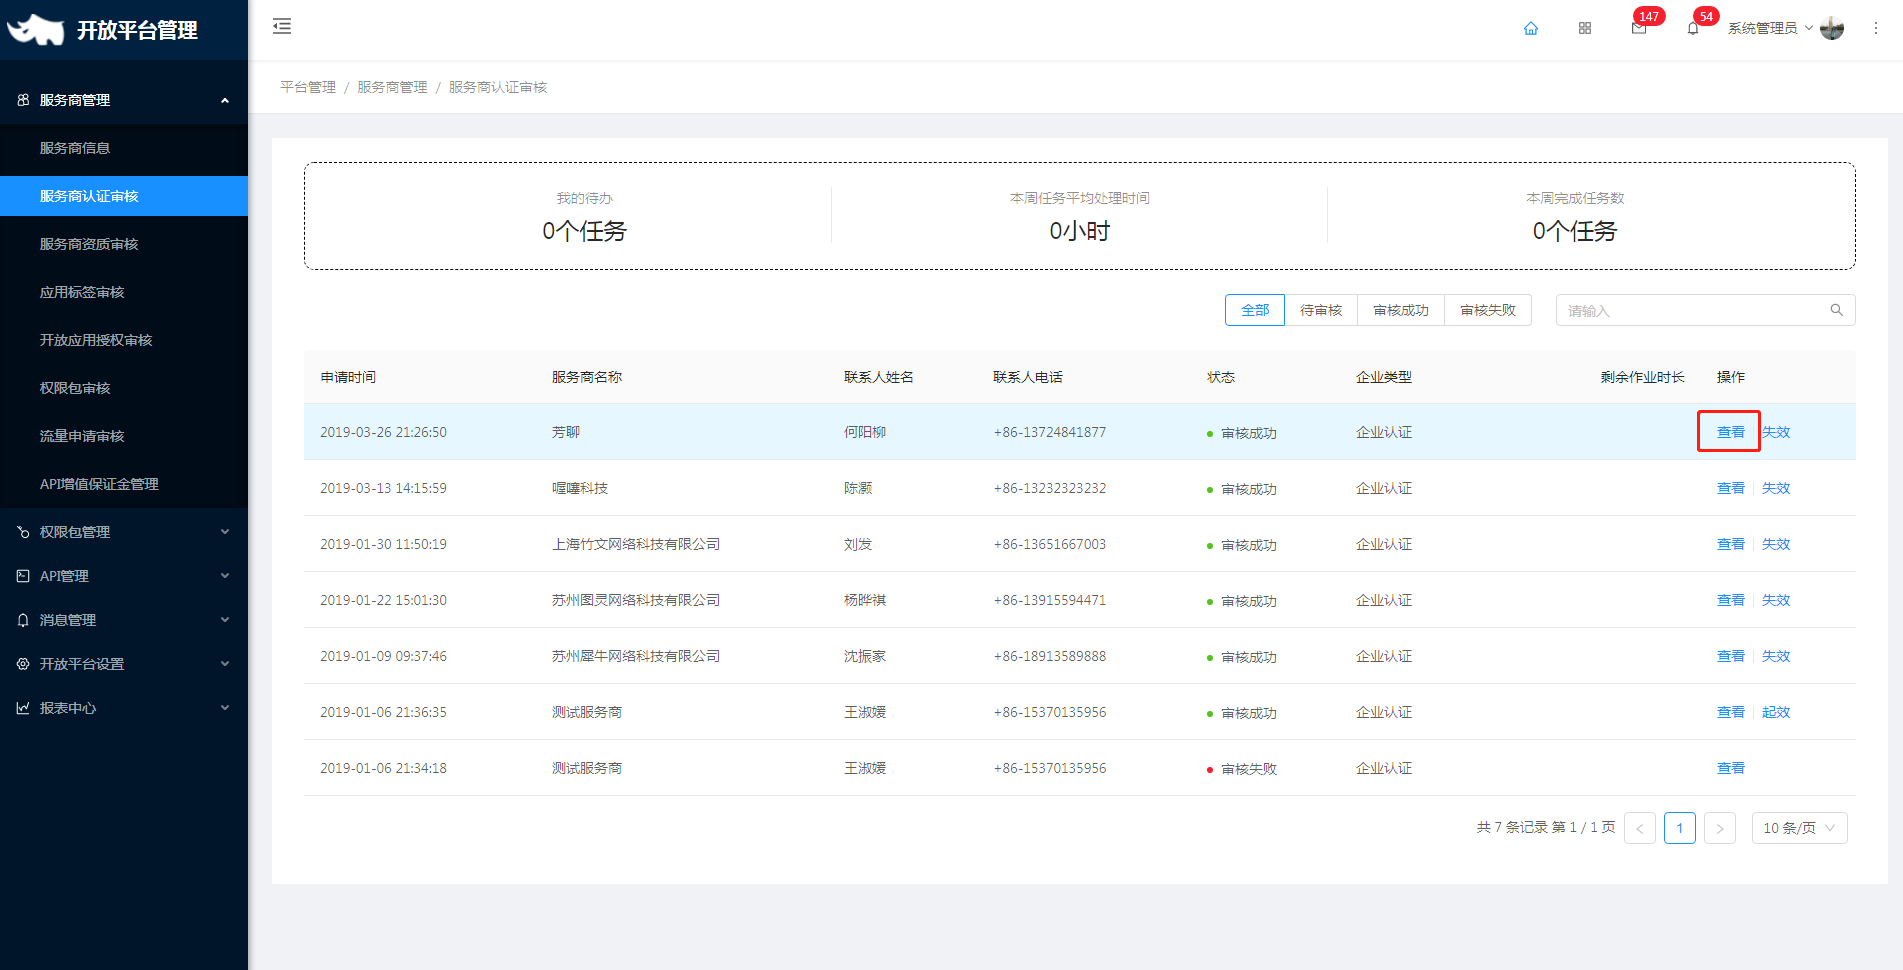Expand the 消息管理 menu section
Image resolution: width=1903 pixels, height=970 pixels.
click(225, 620)
